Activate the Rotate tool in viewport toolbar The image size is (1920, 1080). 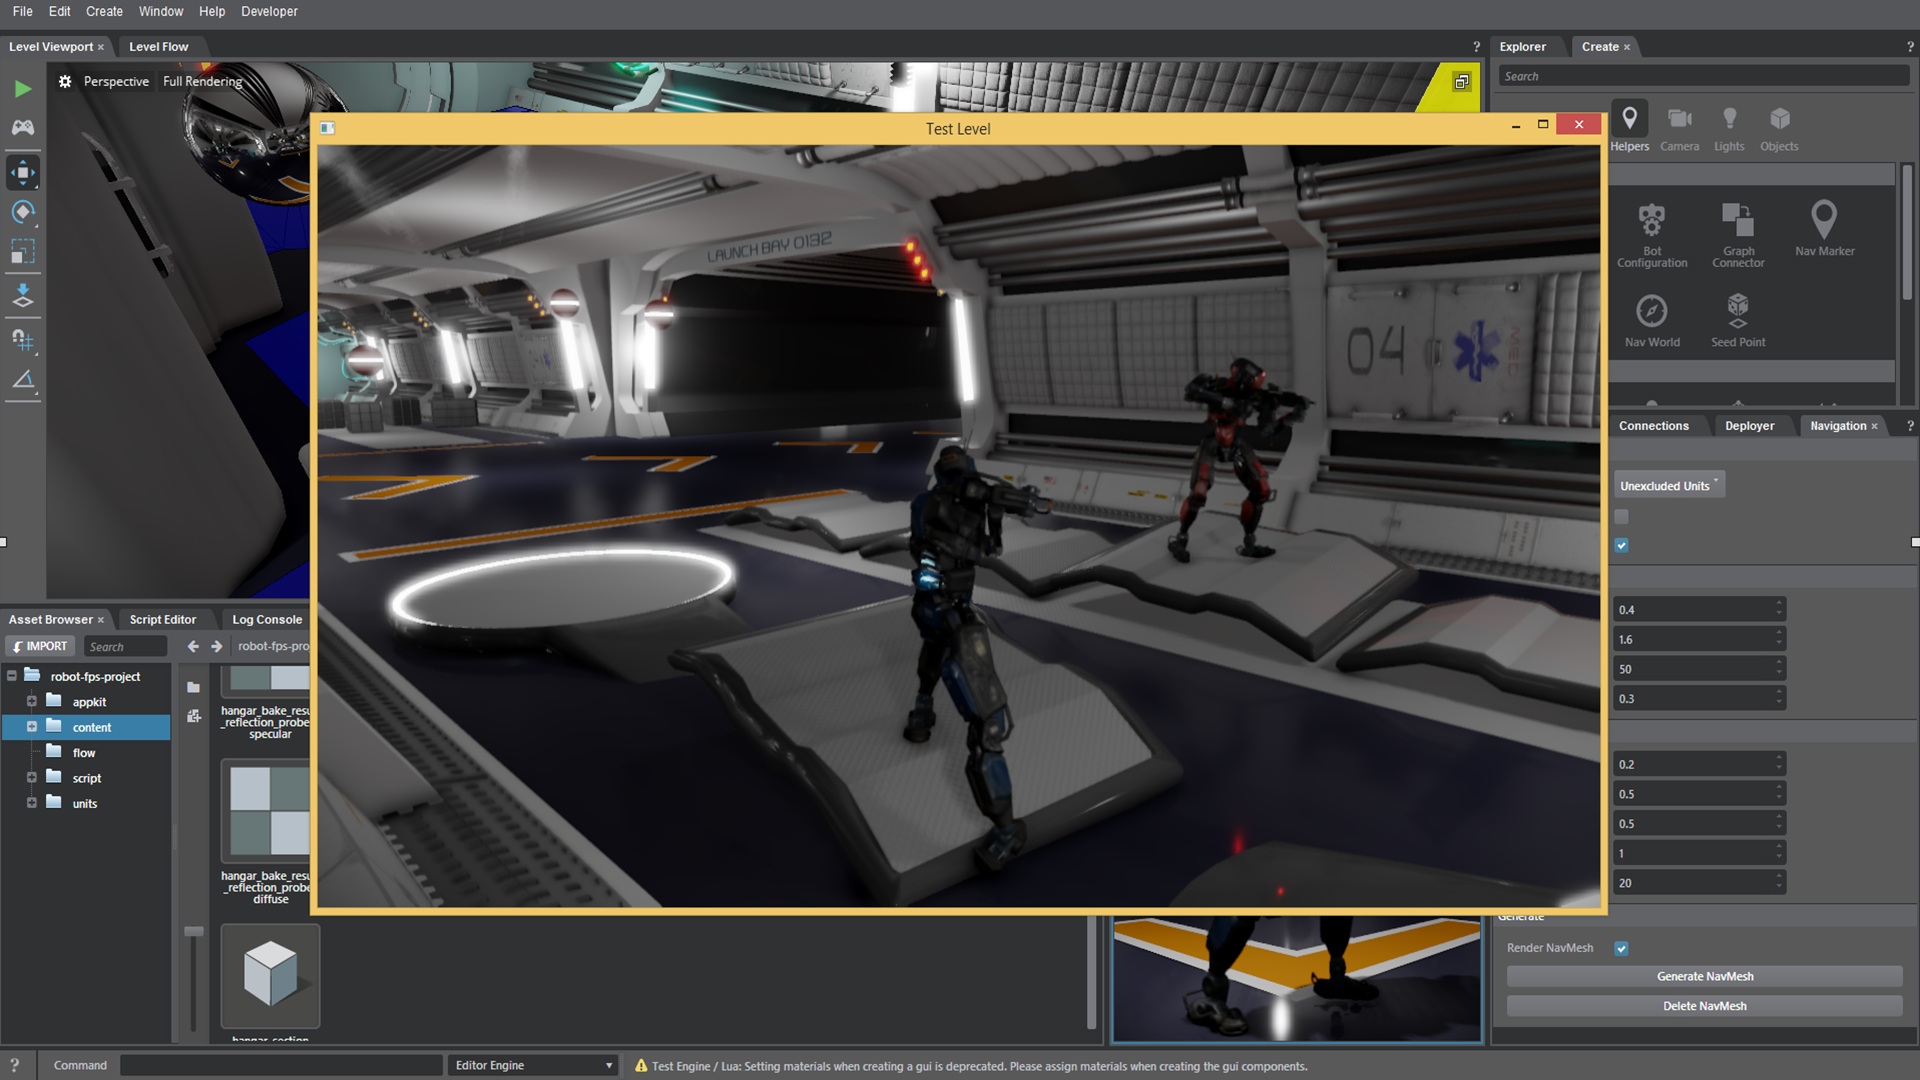(x=22, y=212)
